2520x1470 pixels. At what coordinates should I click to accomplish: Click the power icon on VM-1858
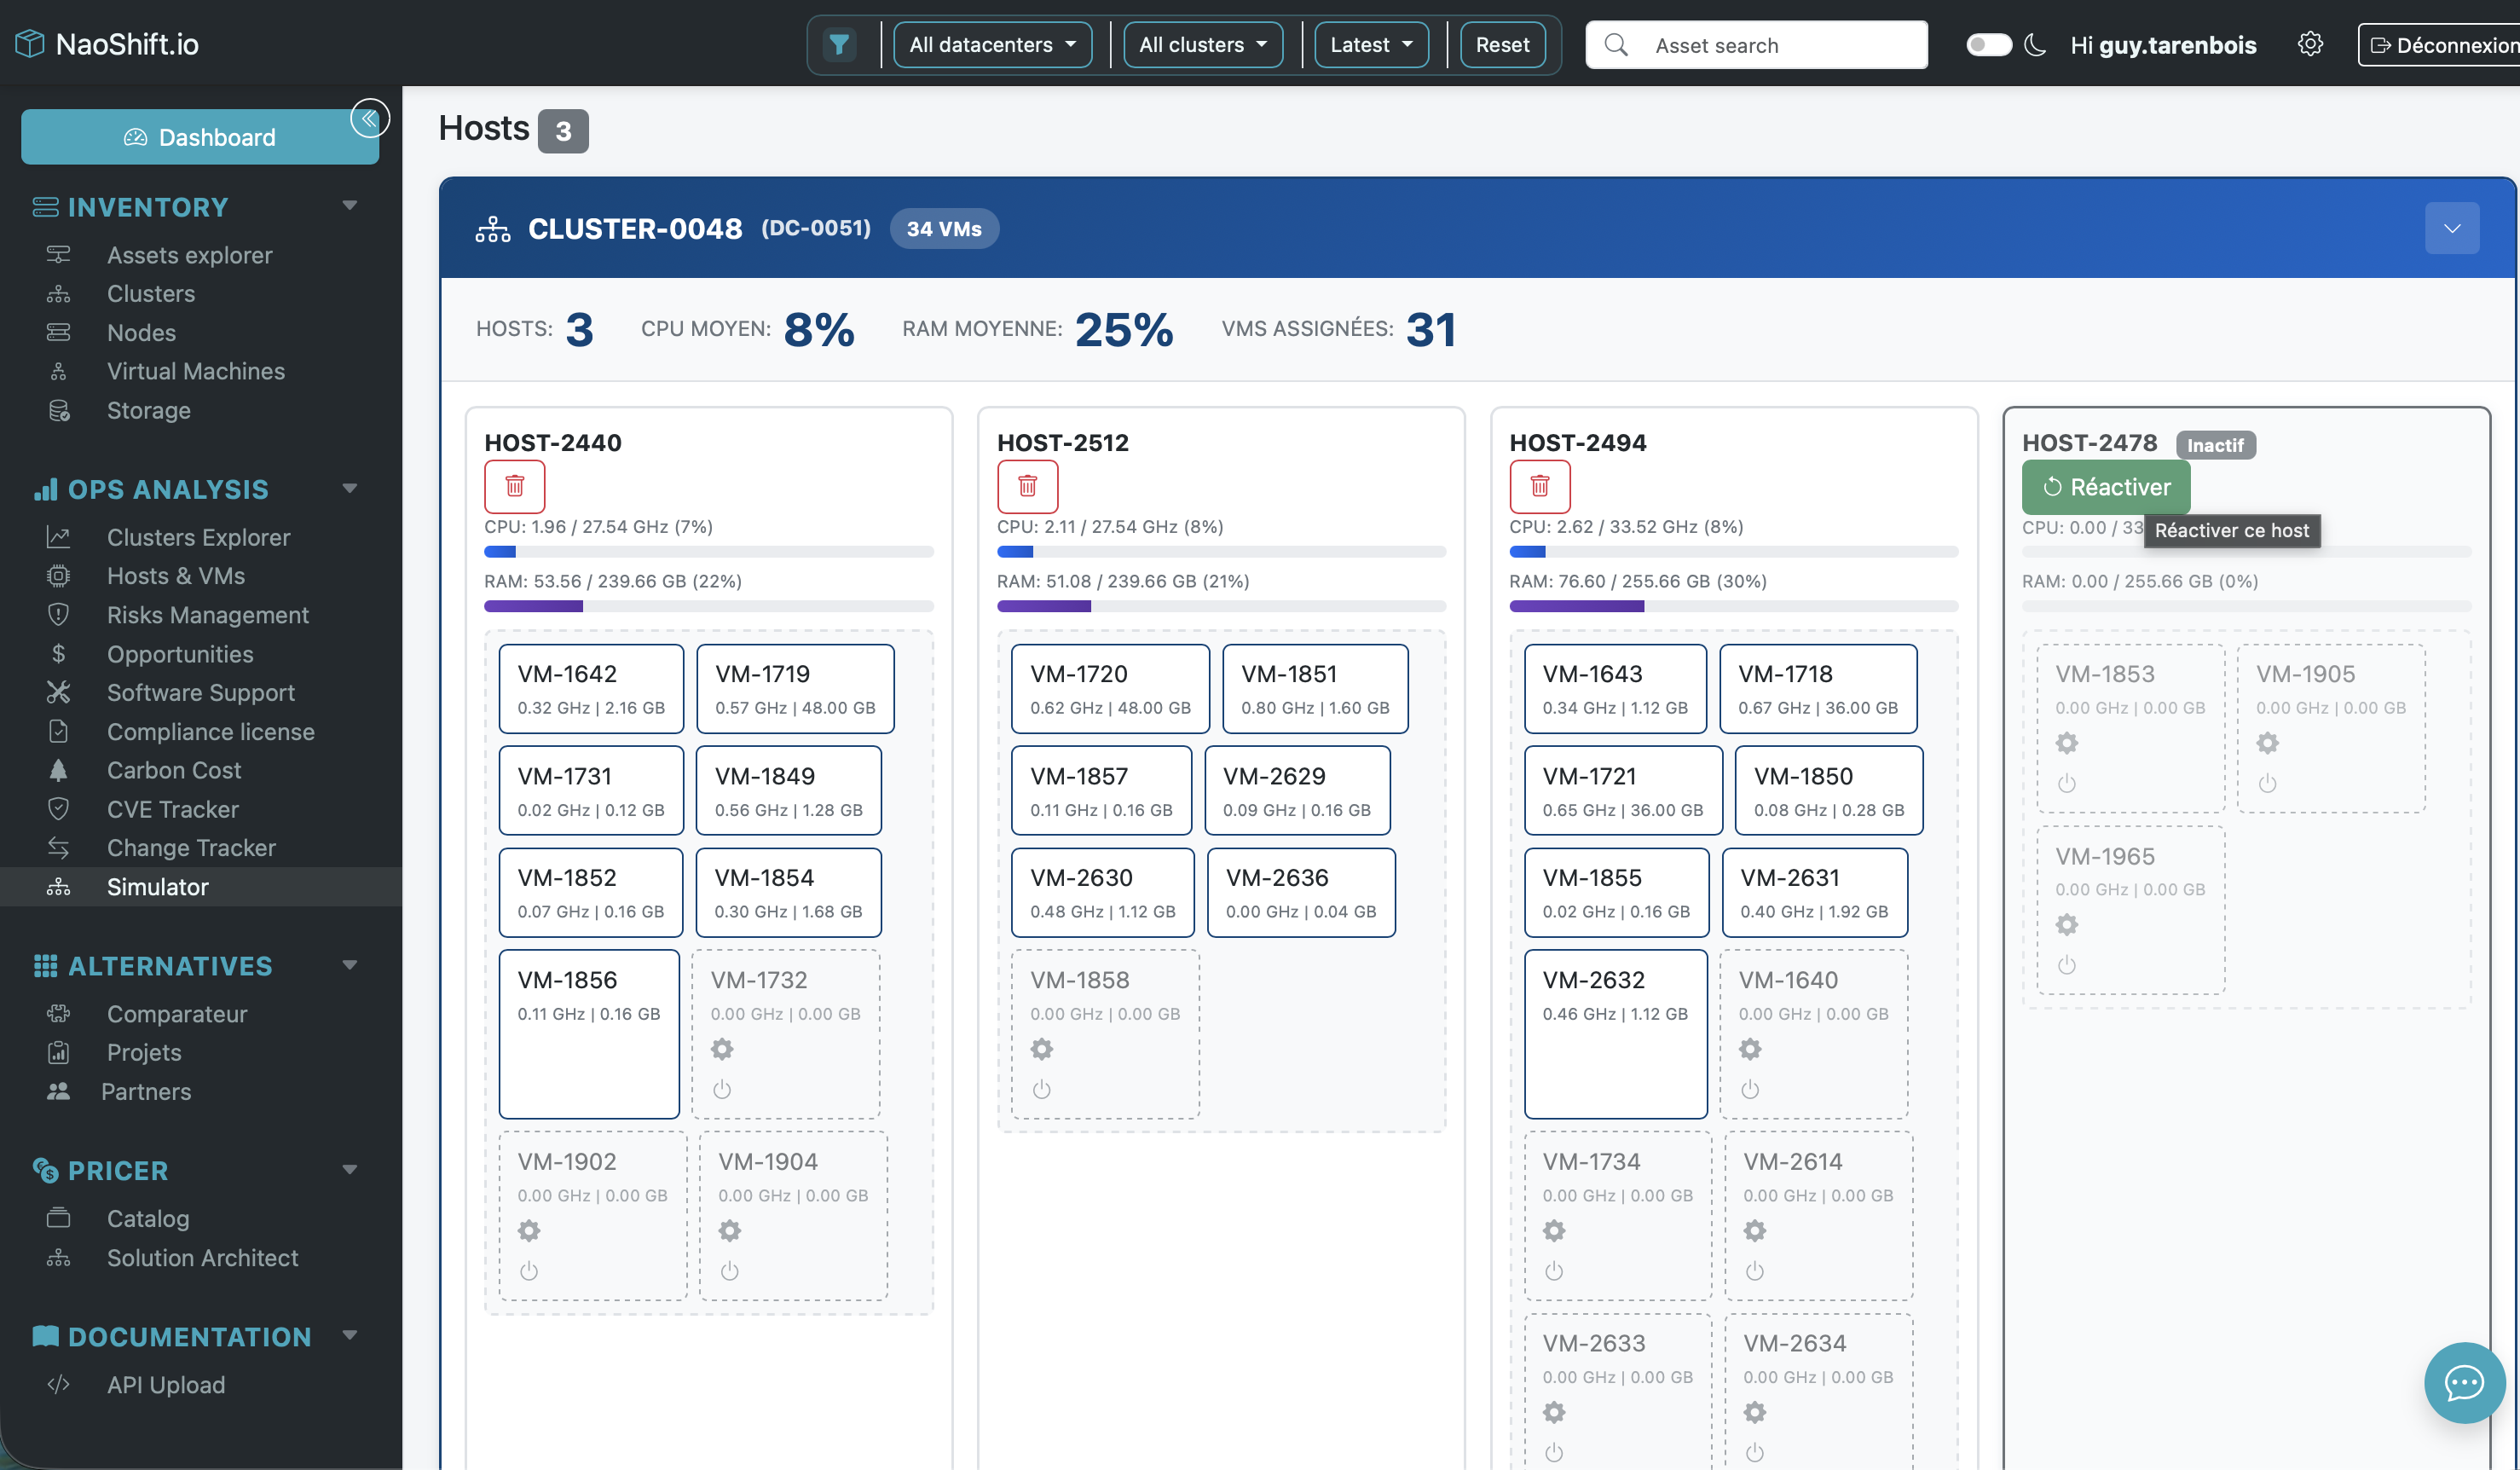point(1041,1089)
